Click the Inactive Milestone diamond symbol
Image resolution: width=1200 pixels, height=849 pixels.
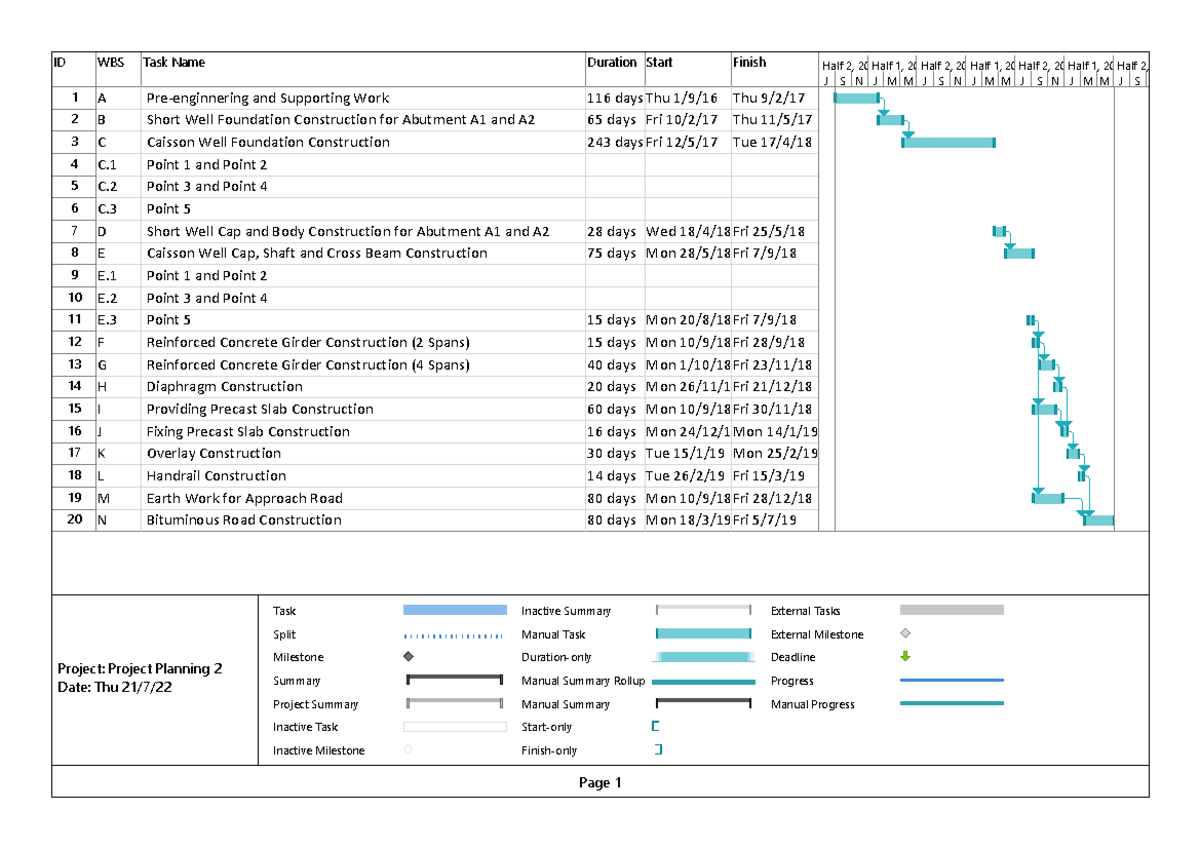tap(408, 750)
